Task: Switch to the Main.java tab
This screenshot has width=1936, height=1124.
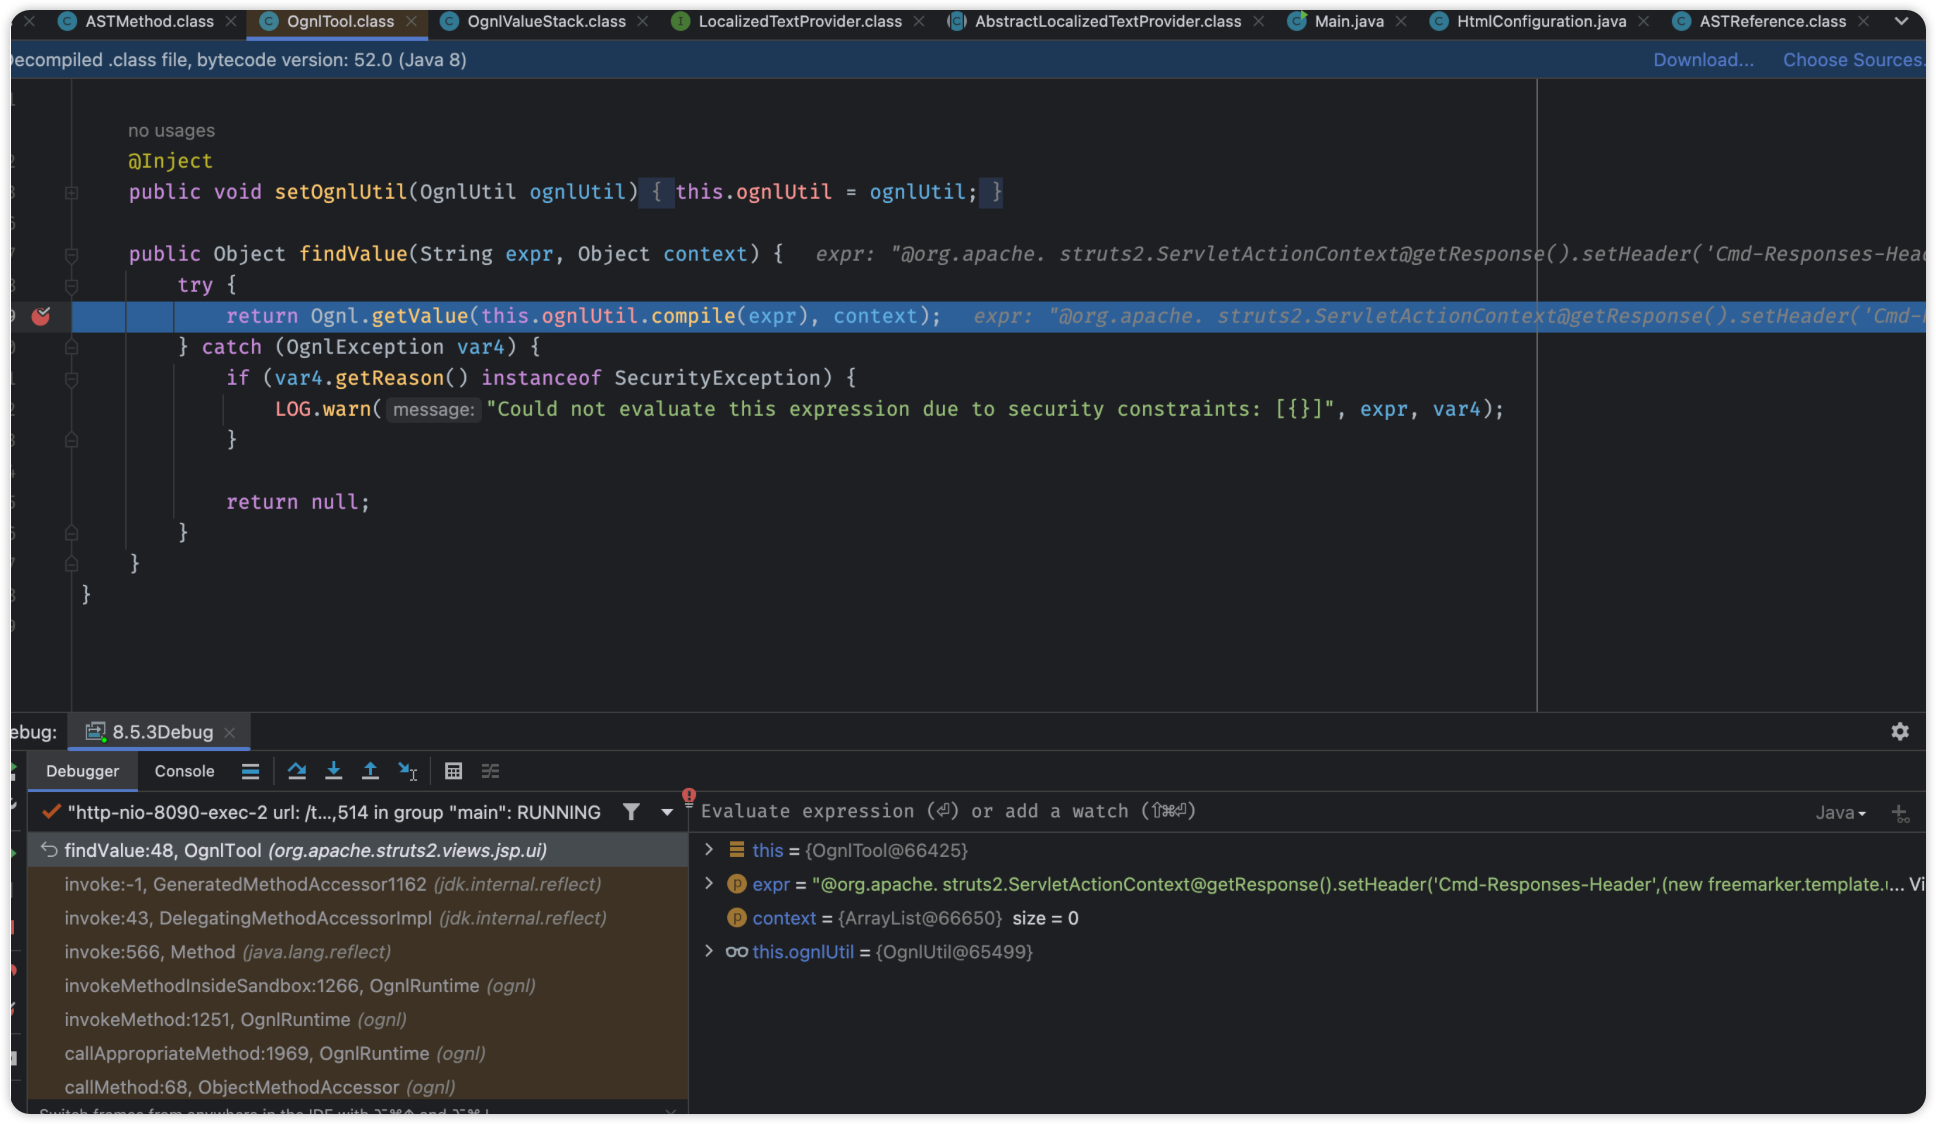Action: [1349, 21]
